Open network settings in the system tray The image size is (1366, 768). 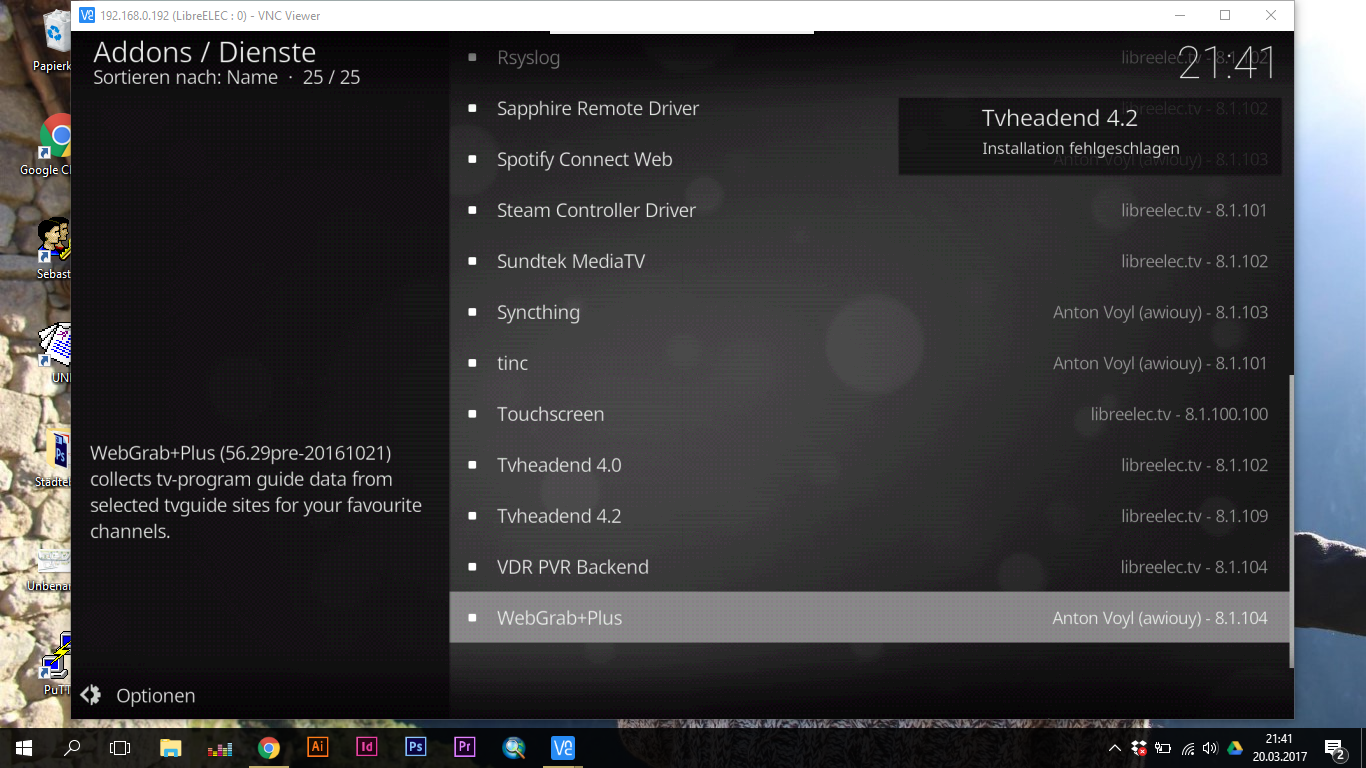tap(1187, 747)
